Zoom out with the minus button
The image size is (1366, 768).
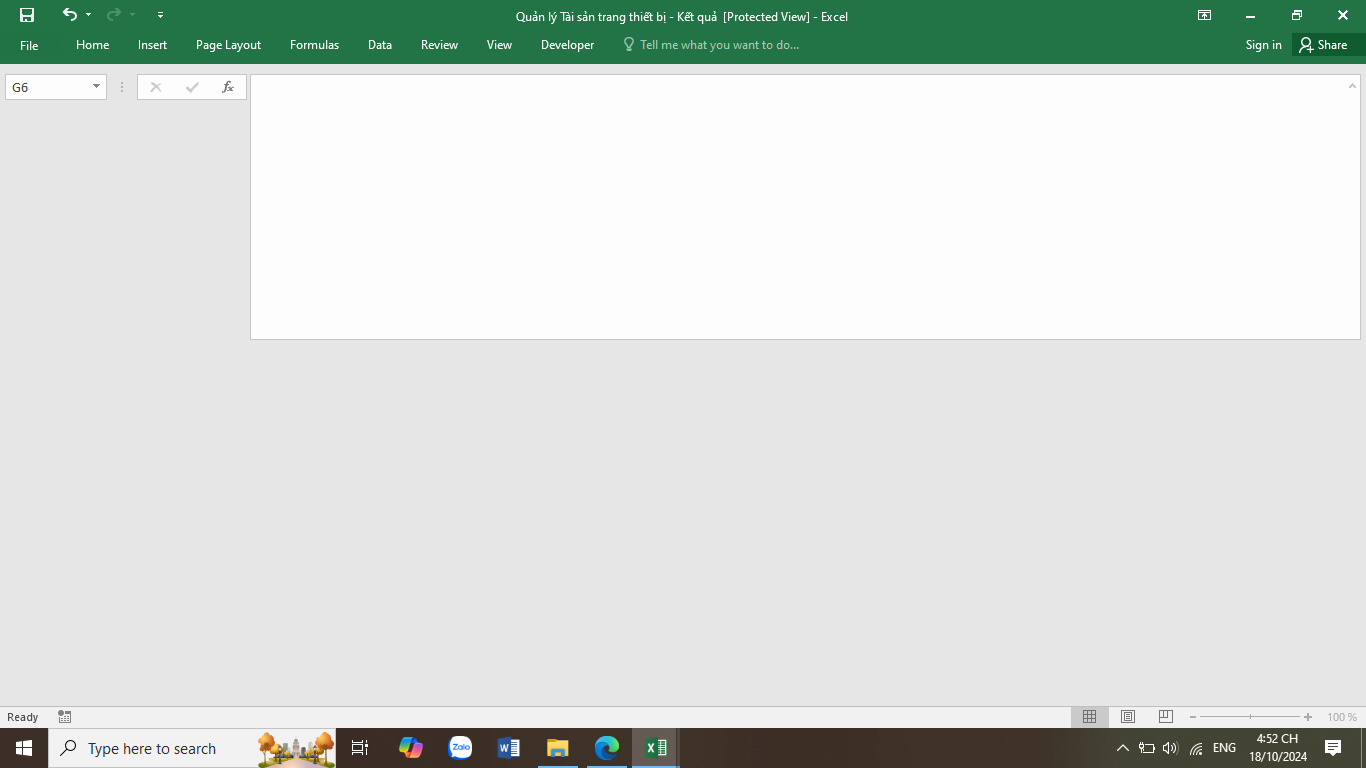tap(1193, 717)
